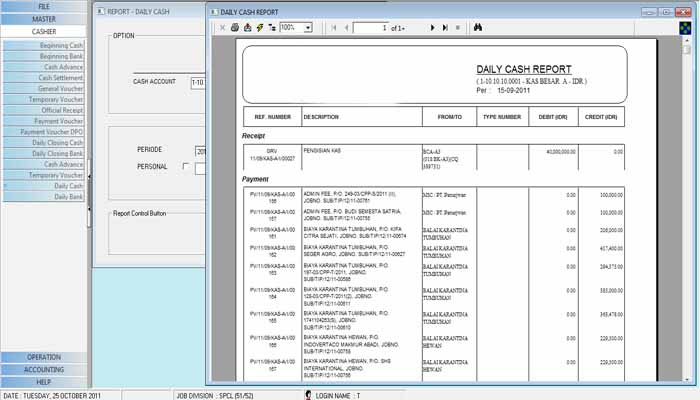Image resolution: width=700 pixels, height=400 pixels.
Task: Open Beginning Bank
Action: pyautogui.click(x=44, y=56)
